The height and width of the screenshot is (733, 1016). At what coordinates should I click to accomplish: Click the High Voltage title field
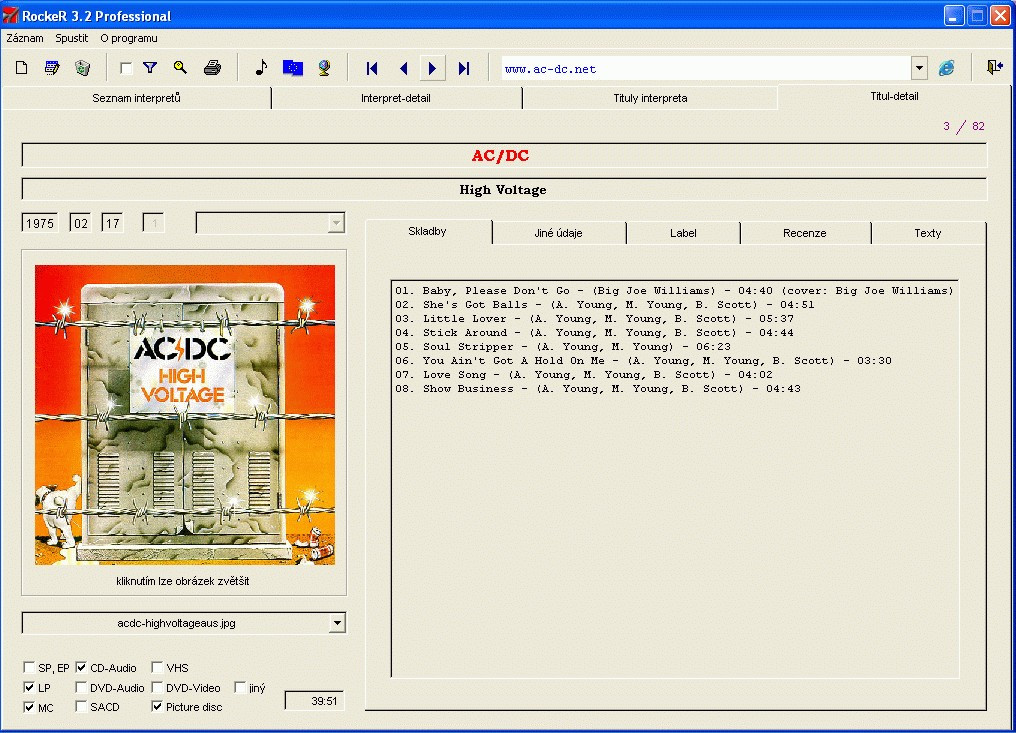click(504, 190)
